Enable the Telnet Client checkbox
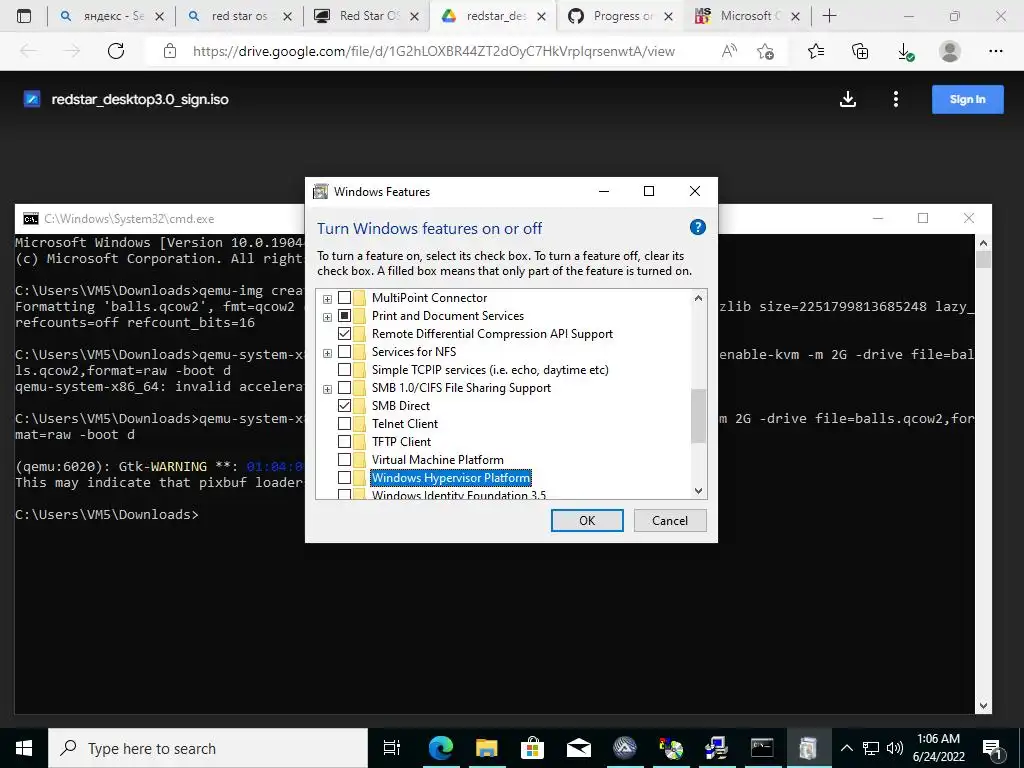 344,424
